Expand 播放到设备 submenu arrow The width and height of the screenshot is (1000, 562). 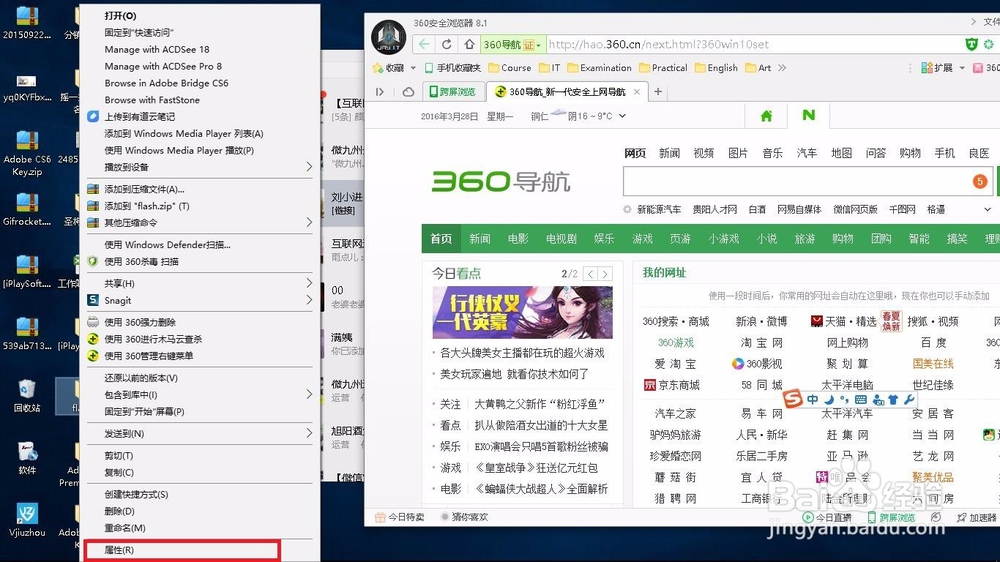[309, 166]
